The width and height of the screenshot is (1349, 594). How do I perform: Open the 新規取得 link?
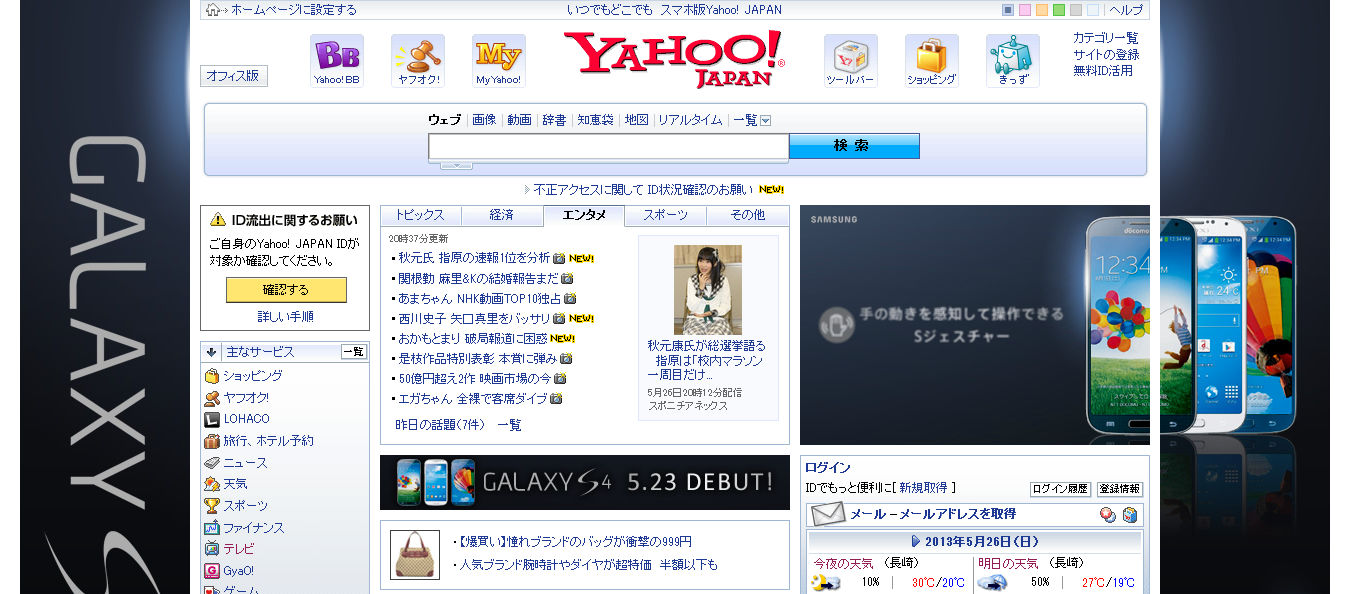(923, 488)
